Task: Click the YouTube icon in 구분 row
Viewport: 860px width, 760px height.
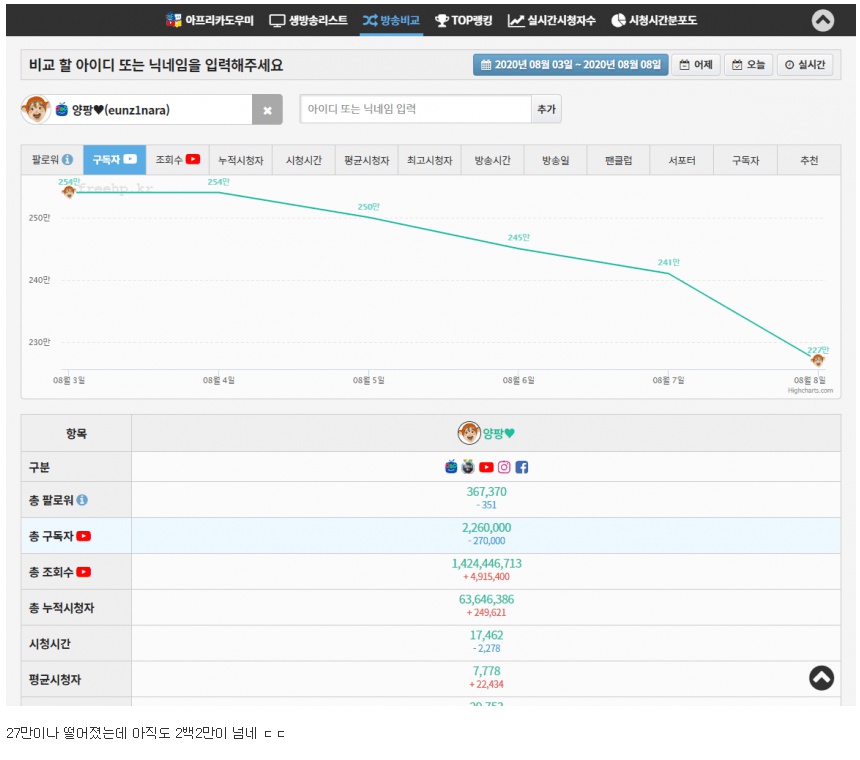Action: [486, 467]
